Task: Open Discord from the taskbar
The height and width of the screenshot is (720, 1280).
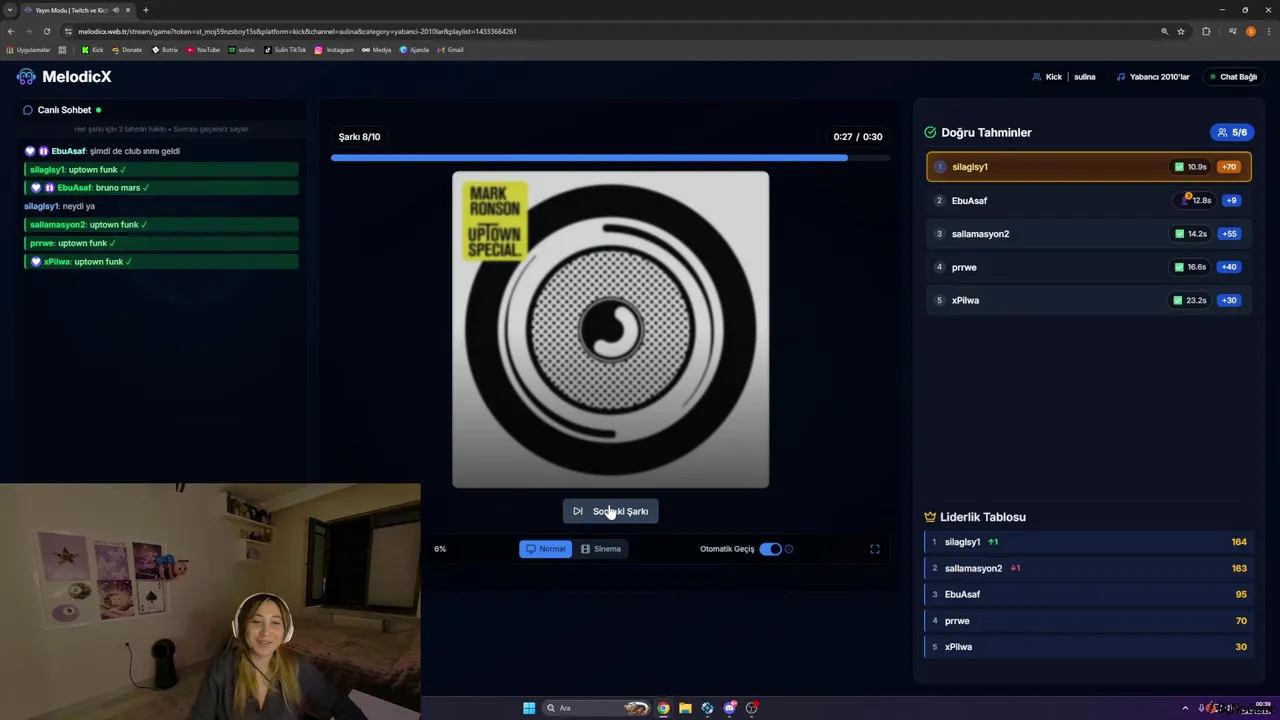Action: click(730, 708)
